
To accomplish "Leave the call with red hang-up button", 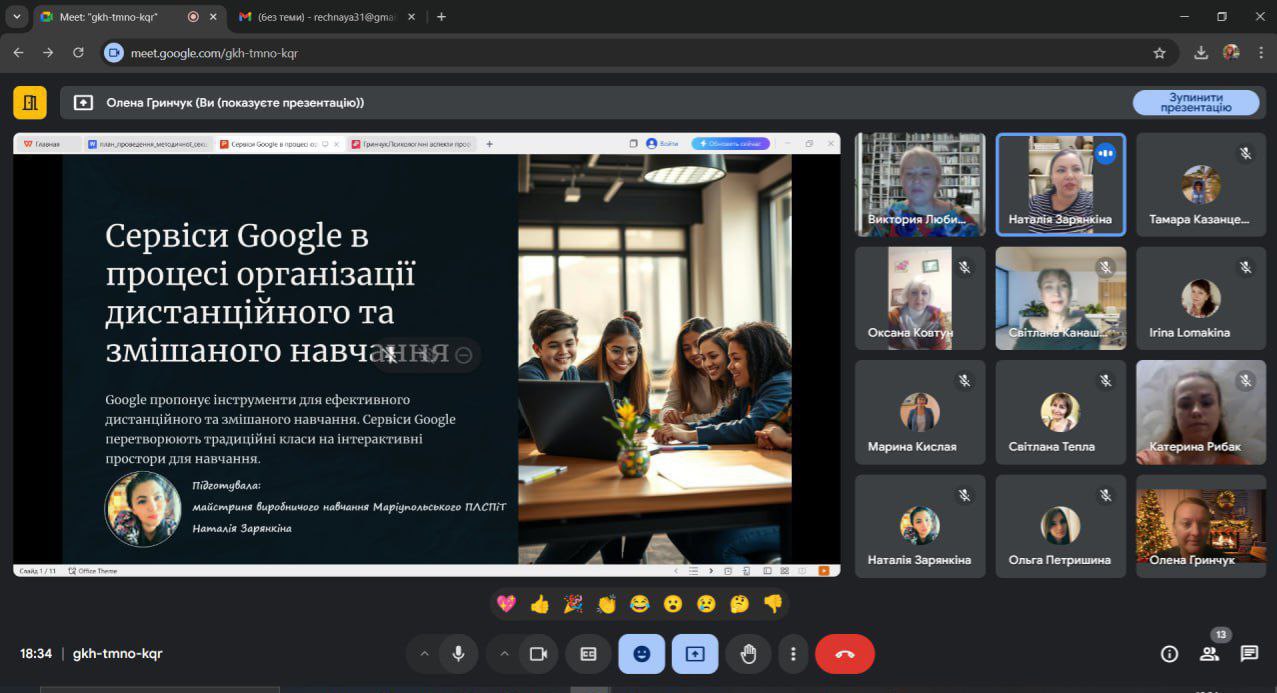I will coord(845,654).
